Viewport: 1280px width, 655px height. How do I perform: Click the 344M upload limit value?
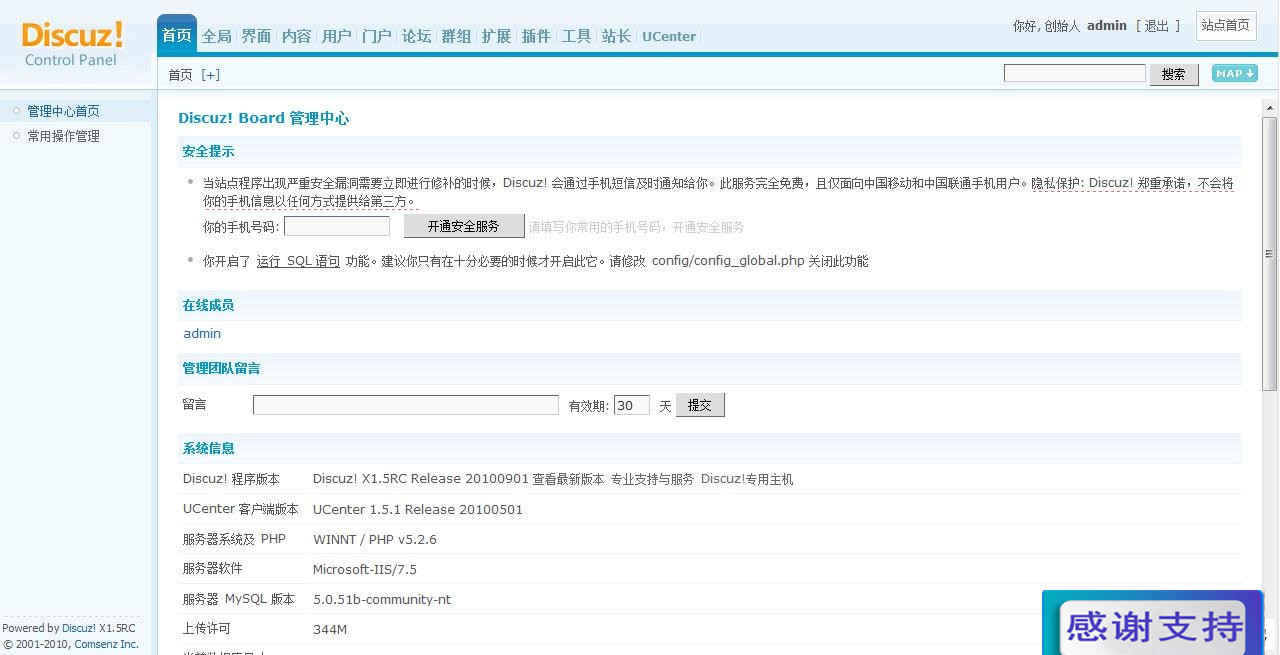[x=330, y=629]
